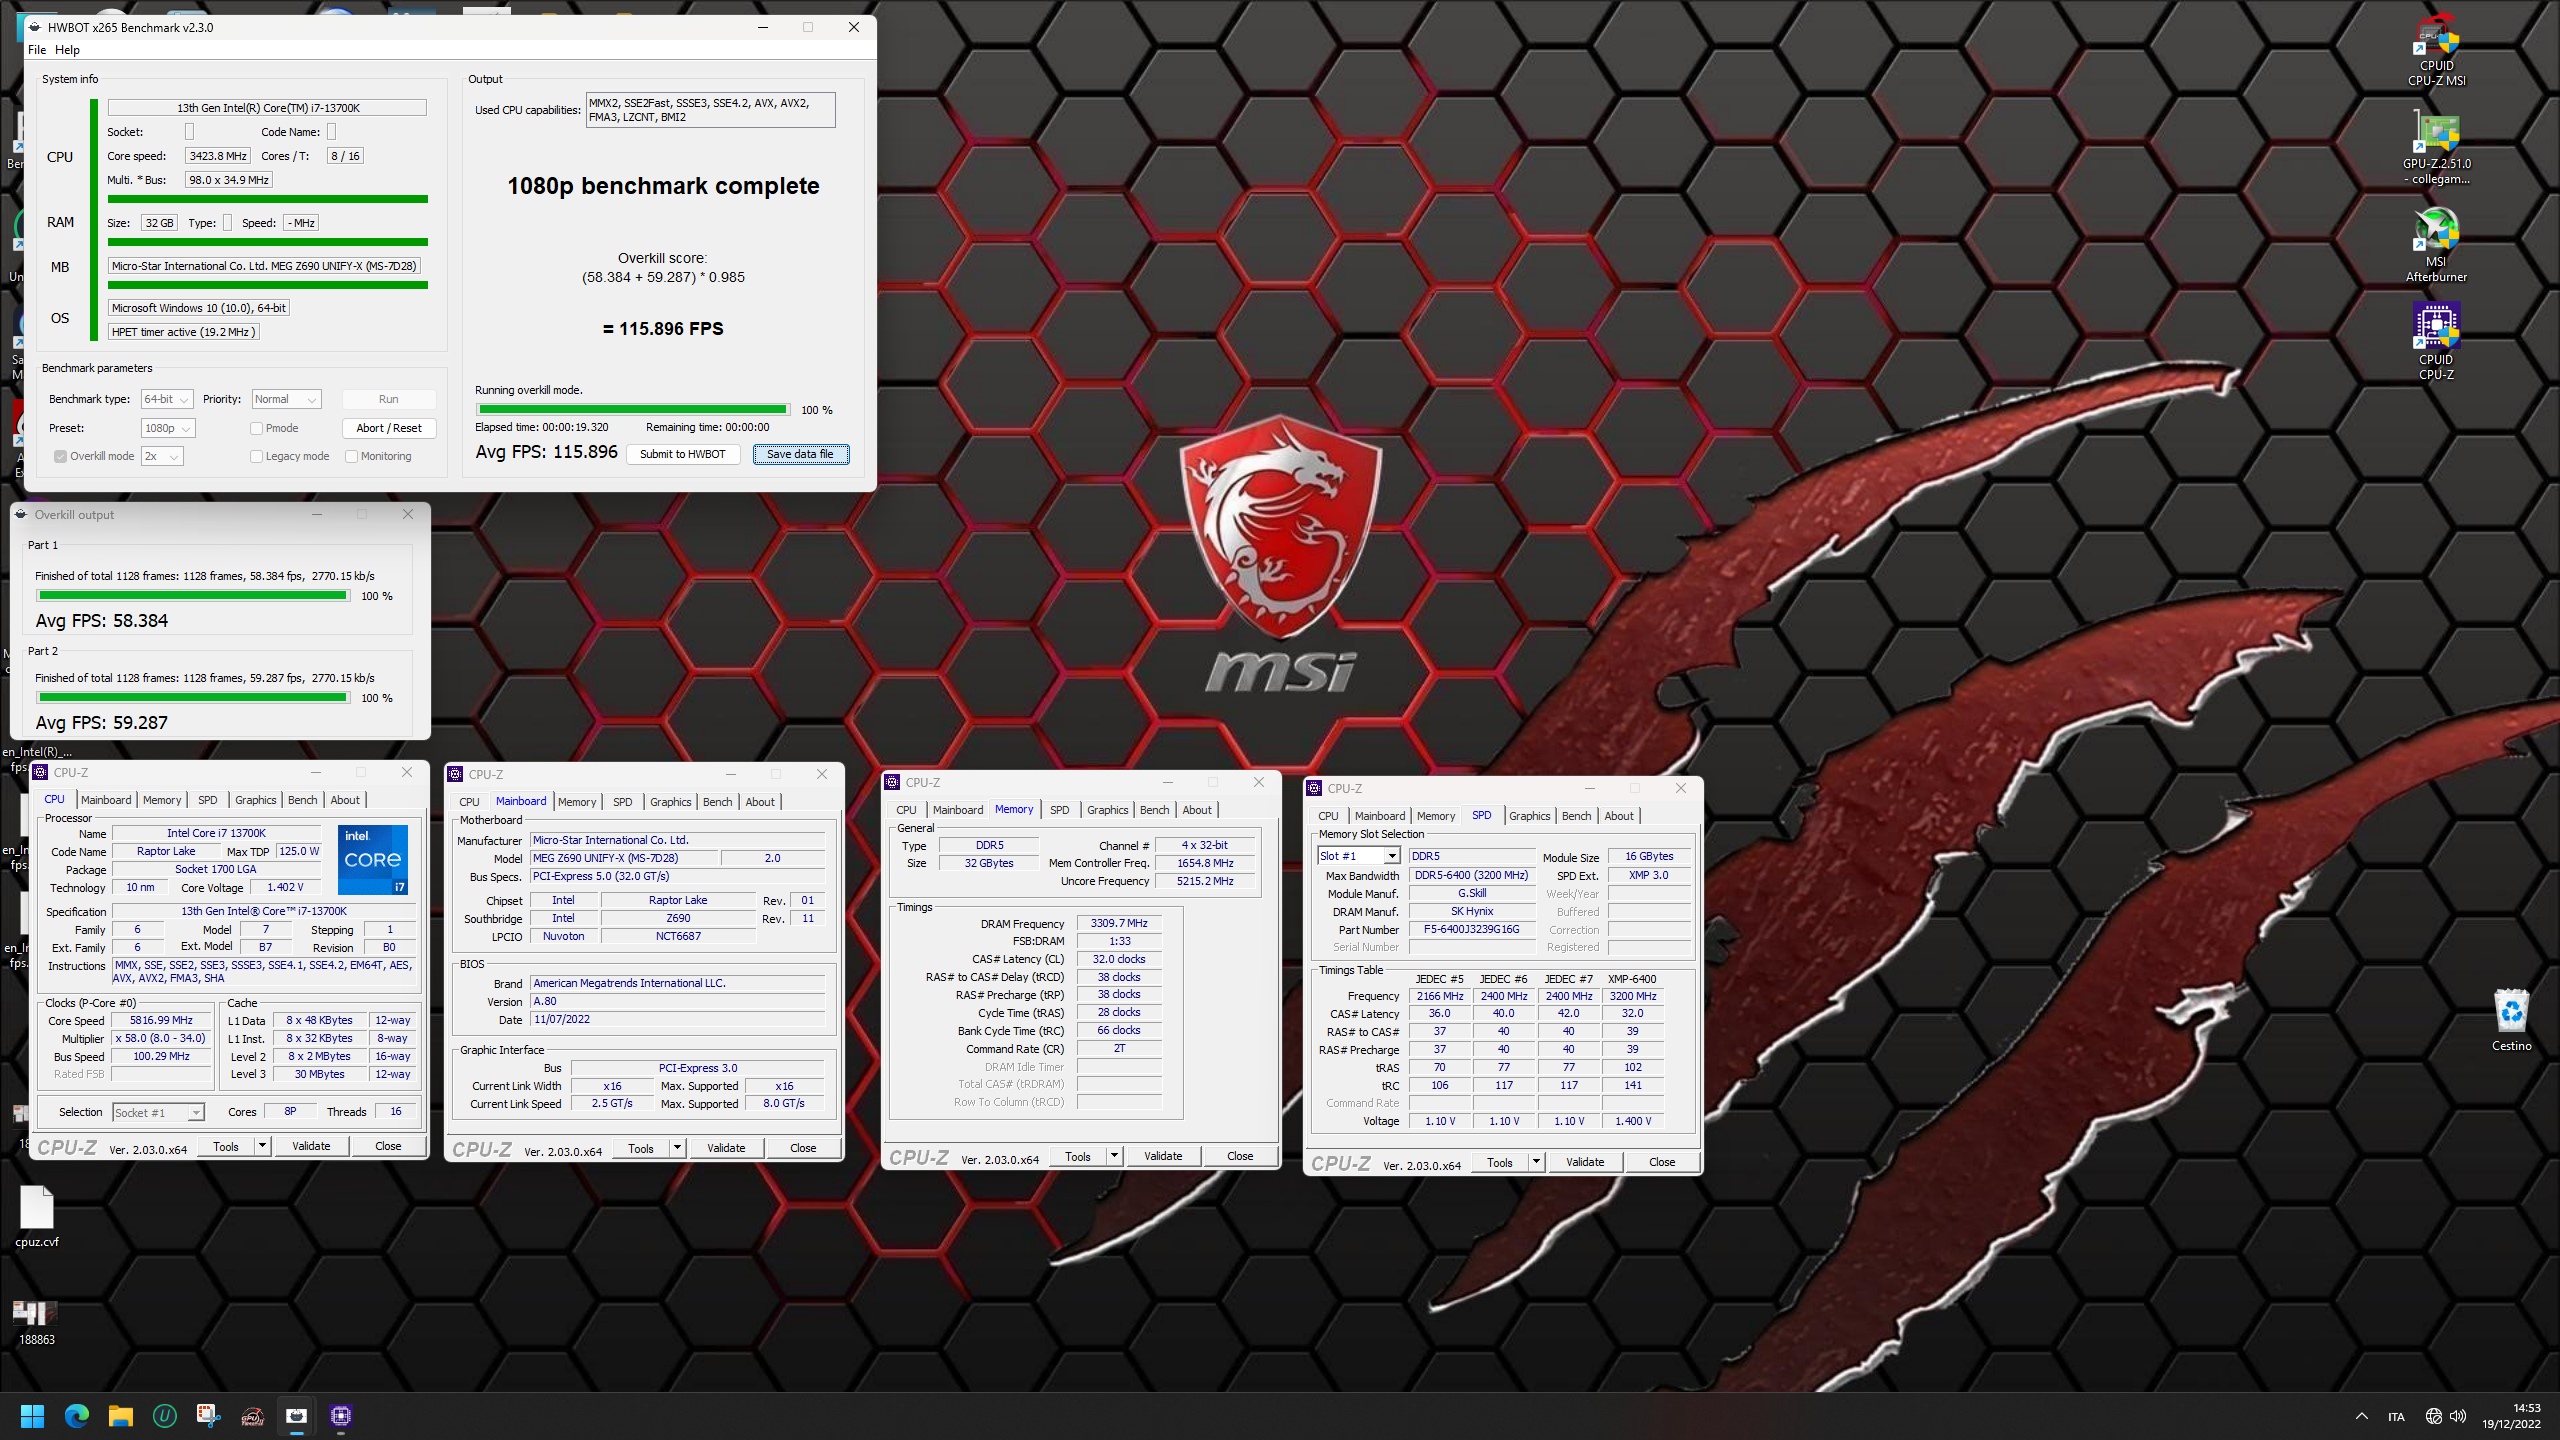Expand Tools arrow in CPU-Z Memory window
2560x1440 pixels.
pyautogui.click(x=1115, y=1156)
